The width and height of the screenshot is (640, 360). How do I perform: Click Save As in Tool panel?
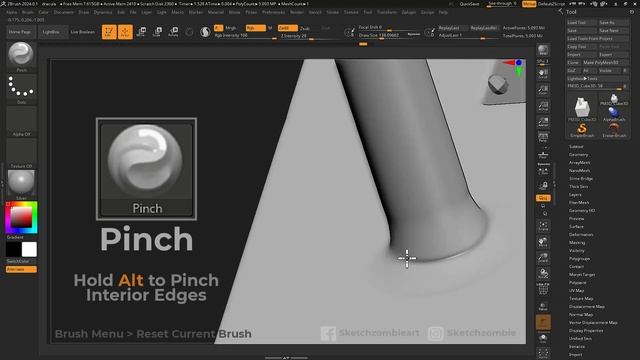click(x=613, y=22)
